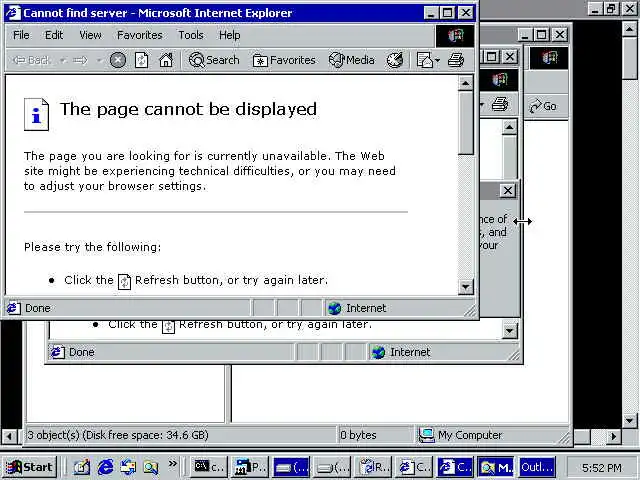The height and width of the screenshot is (480, 640).
Task: Click the 5:52 PM clock in the system tray
Action: tap(602, 468)
